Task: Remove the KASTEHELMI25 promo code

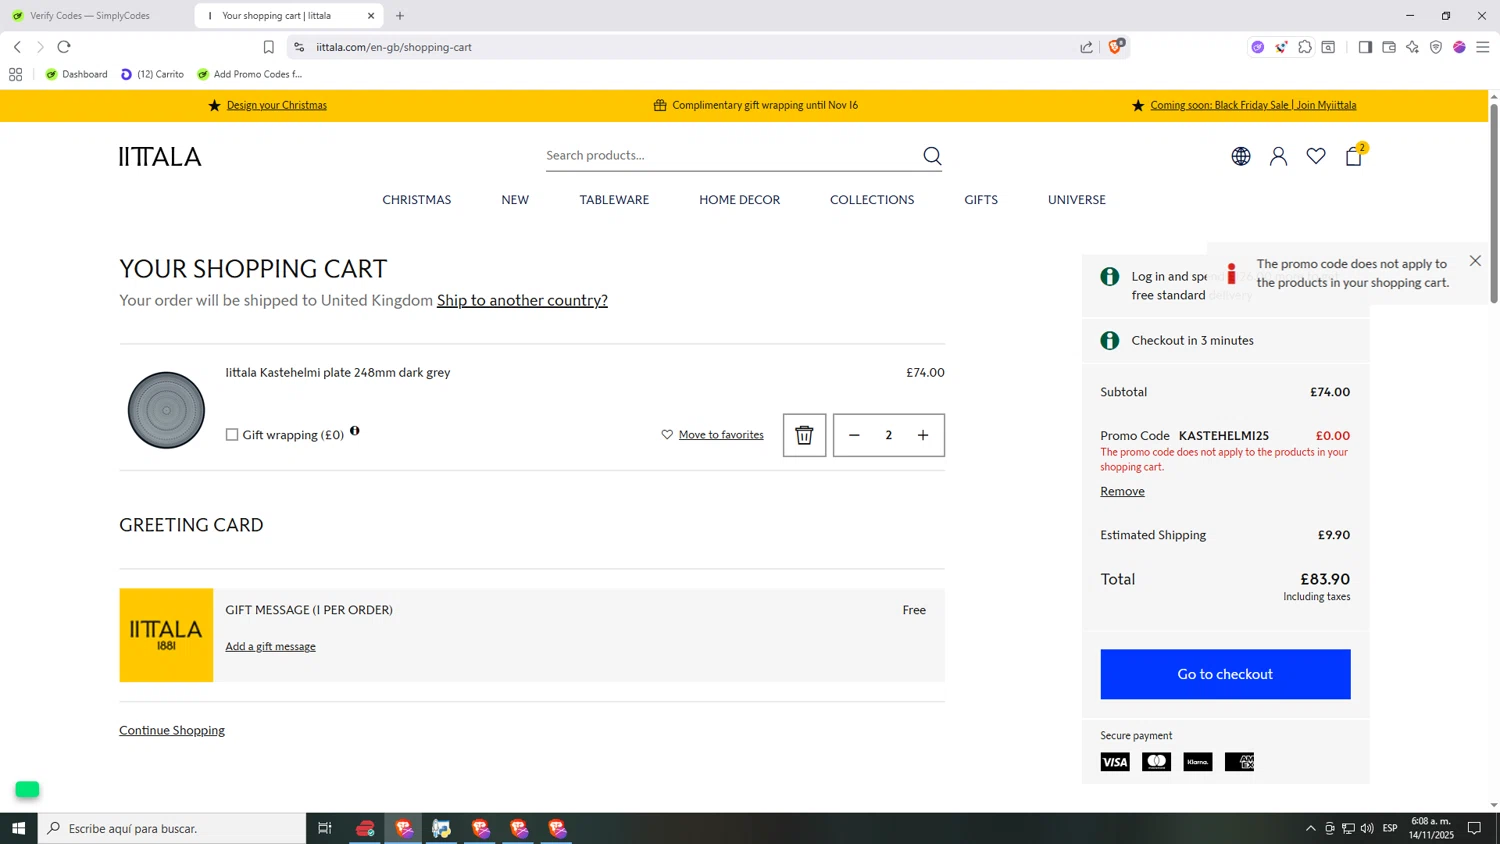Action: point(1122,491)
